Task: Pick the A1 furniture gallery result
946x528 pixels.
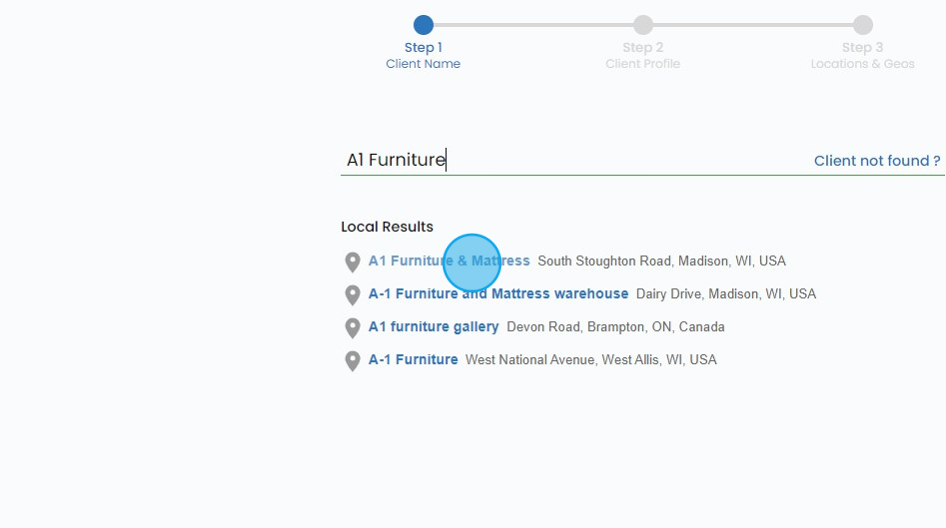Action: click(433, 327)
